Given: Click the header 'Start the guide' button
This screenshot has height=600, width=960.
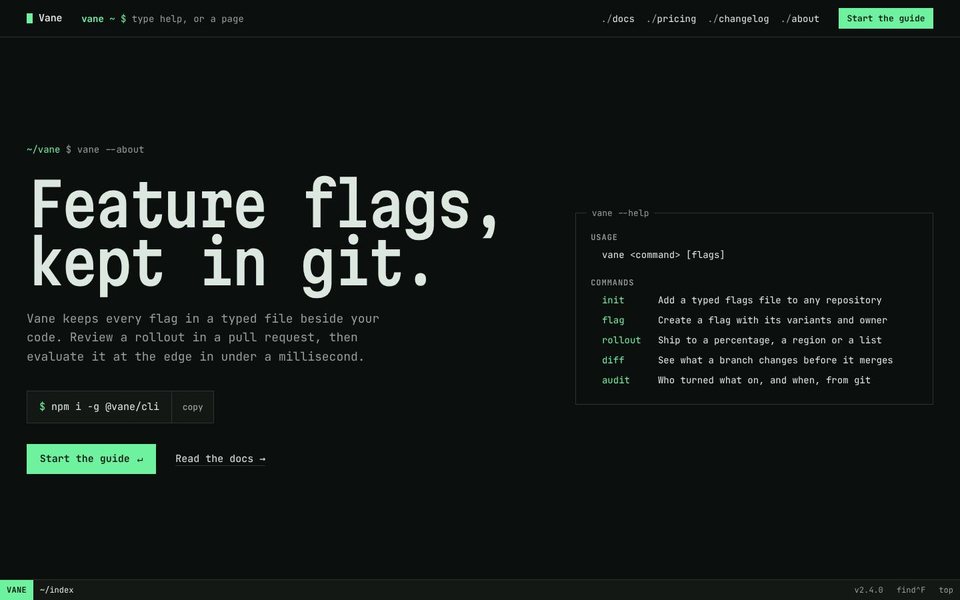Looking at the screenshot, I should pyautogui.click(x=885, y=18).
